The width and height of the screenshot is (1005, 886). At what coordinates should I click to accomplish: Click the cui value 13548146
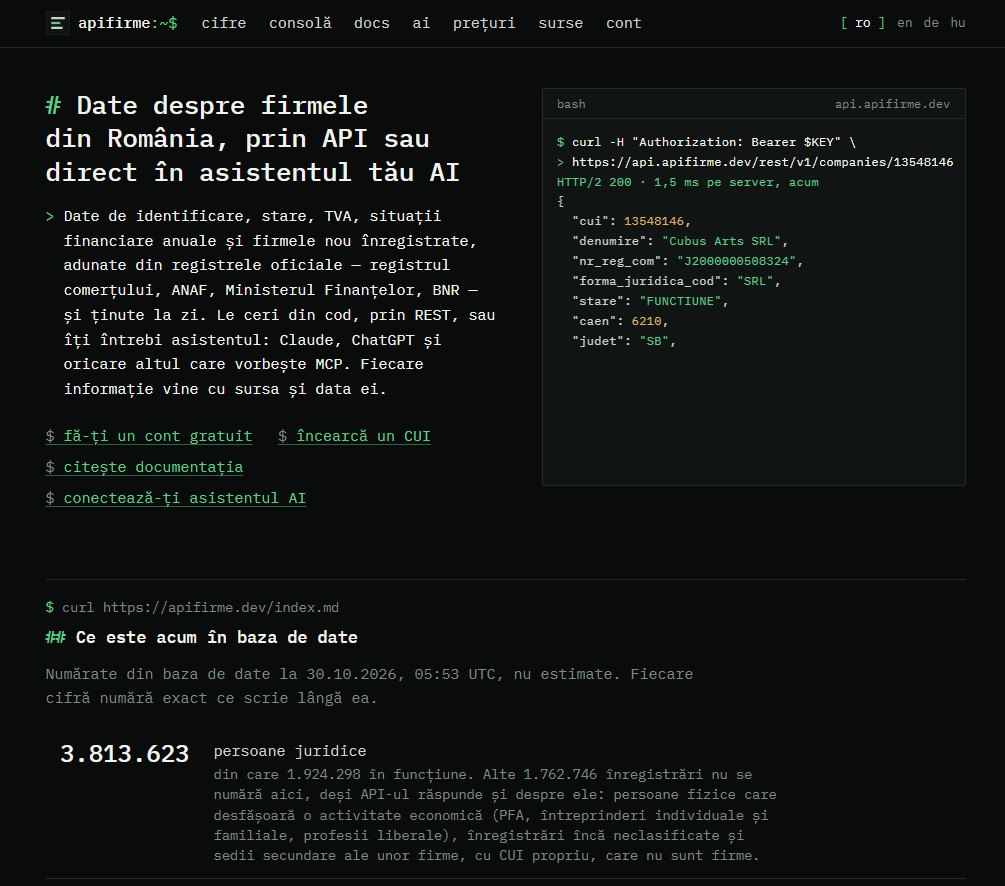[x=654, y=221]
